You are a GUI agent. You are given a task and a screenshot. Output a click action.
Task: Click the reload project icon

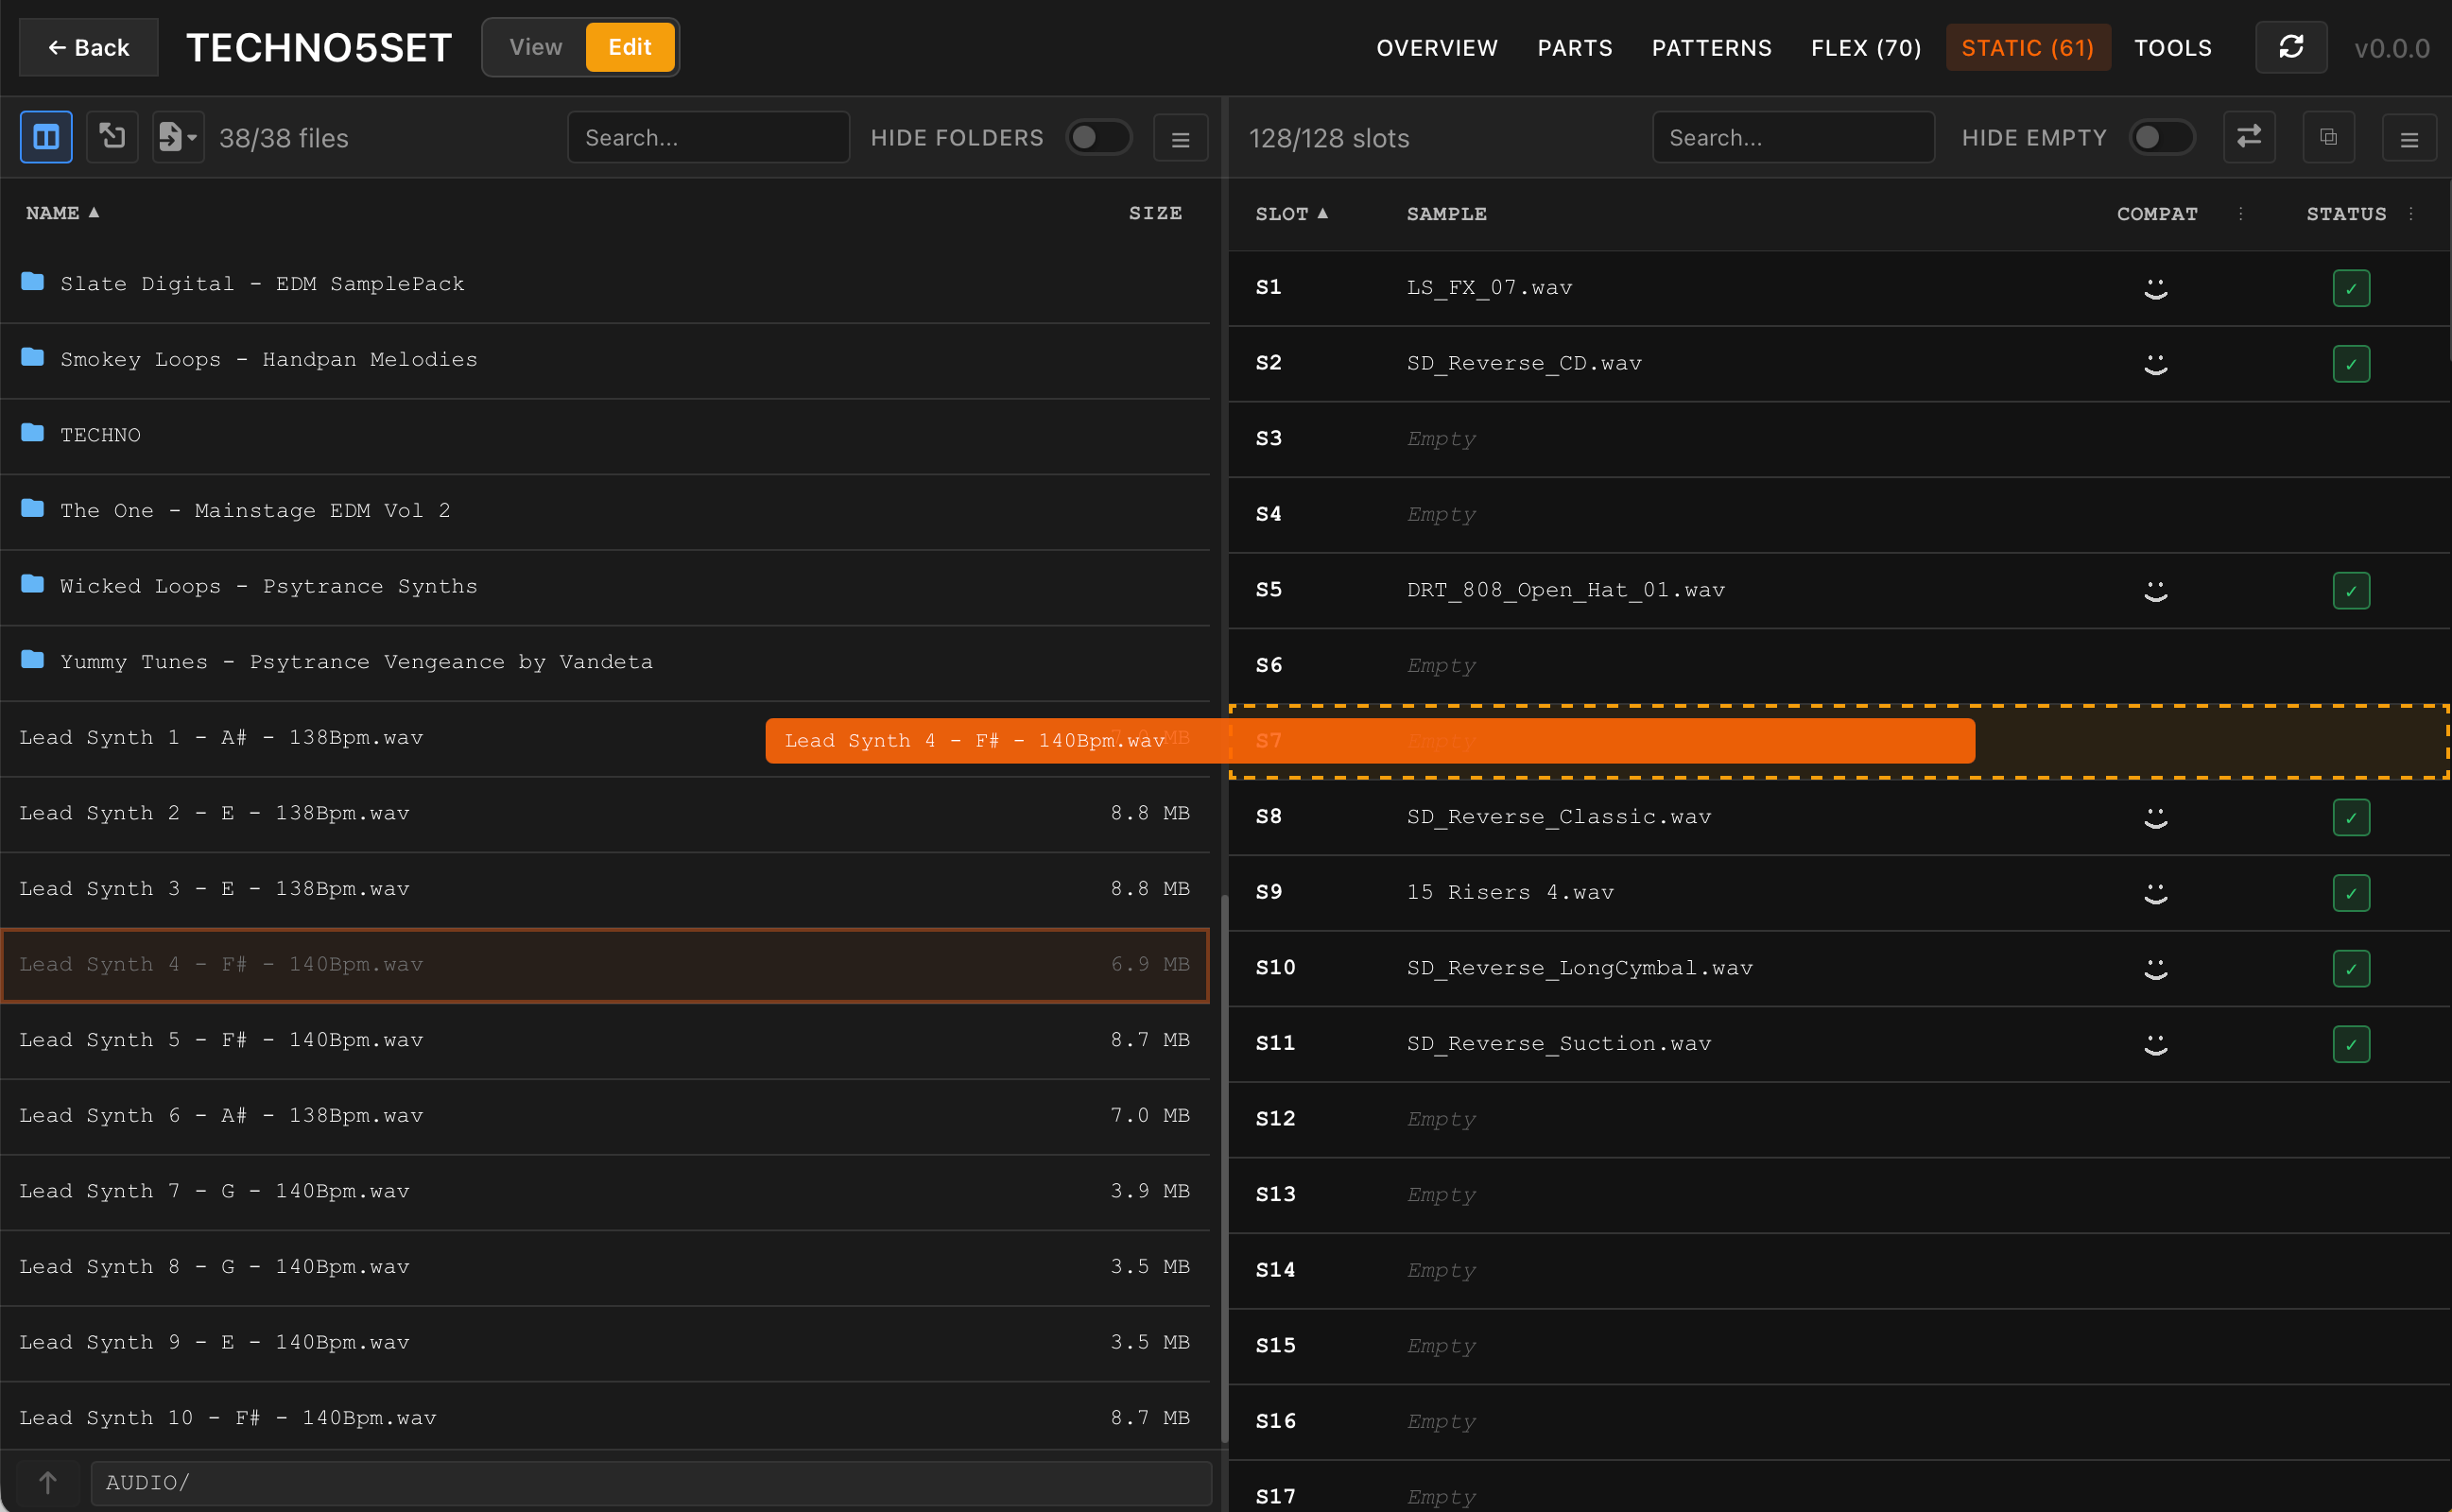click(2291, 47)
